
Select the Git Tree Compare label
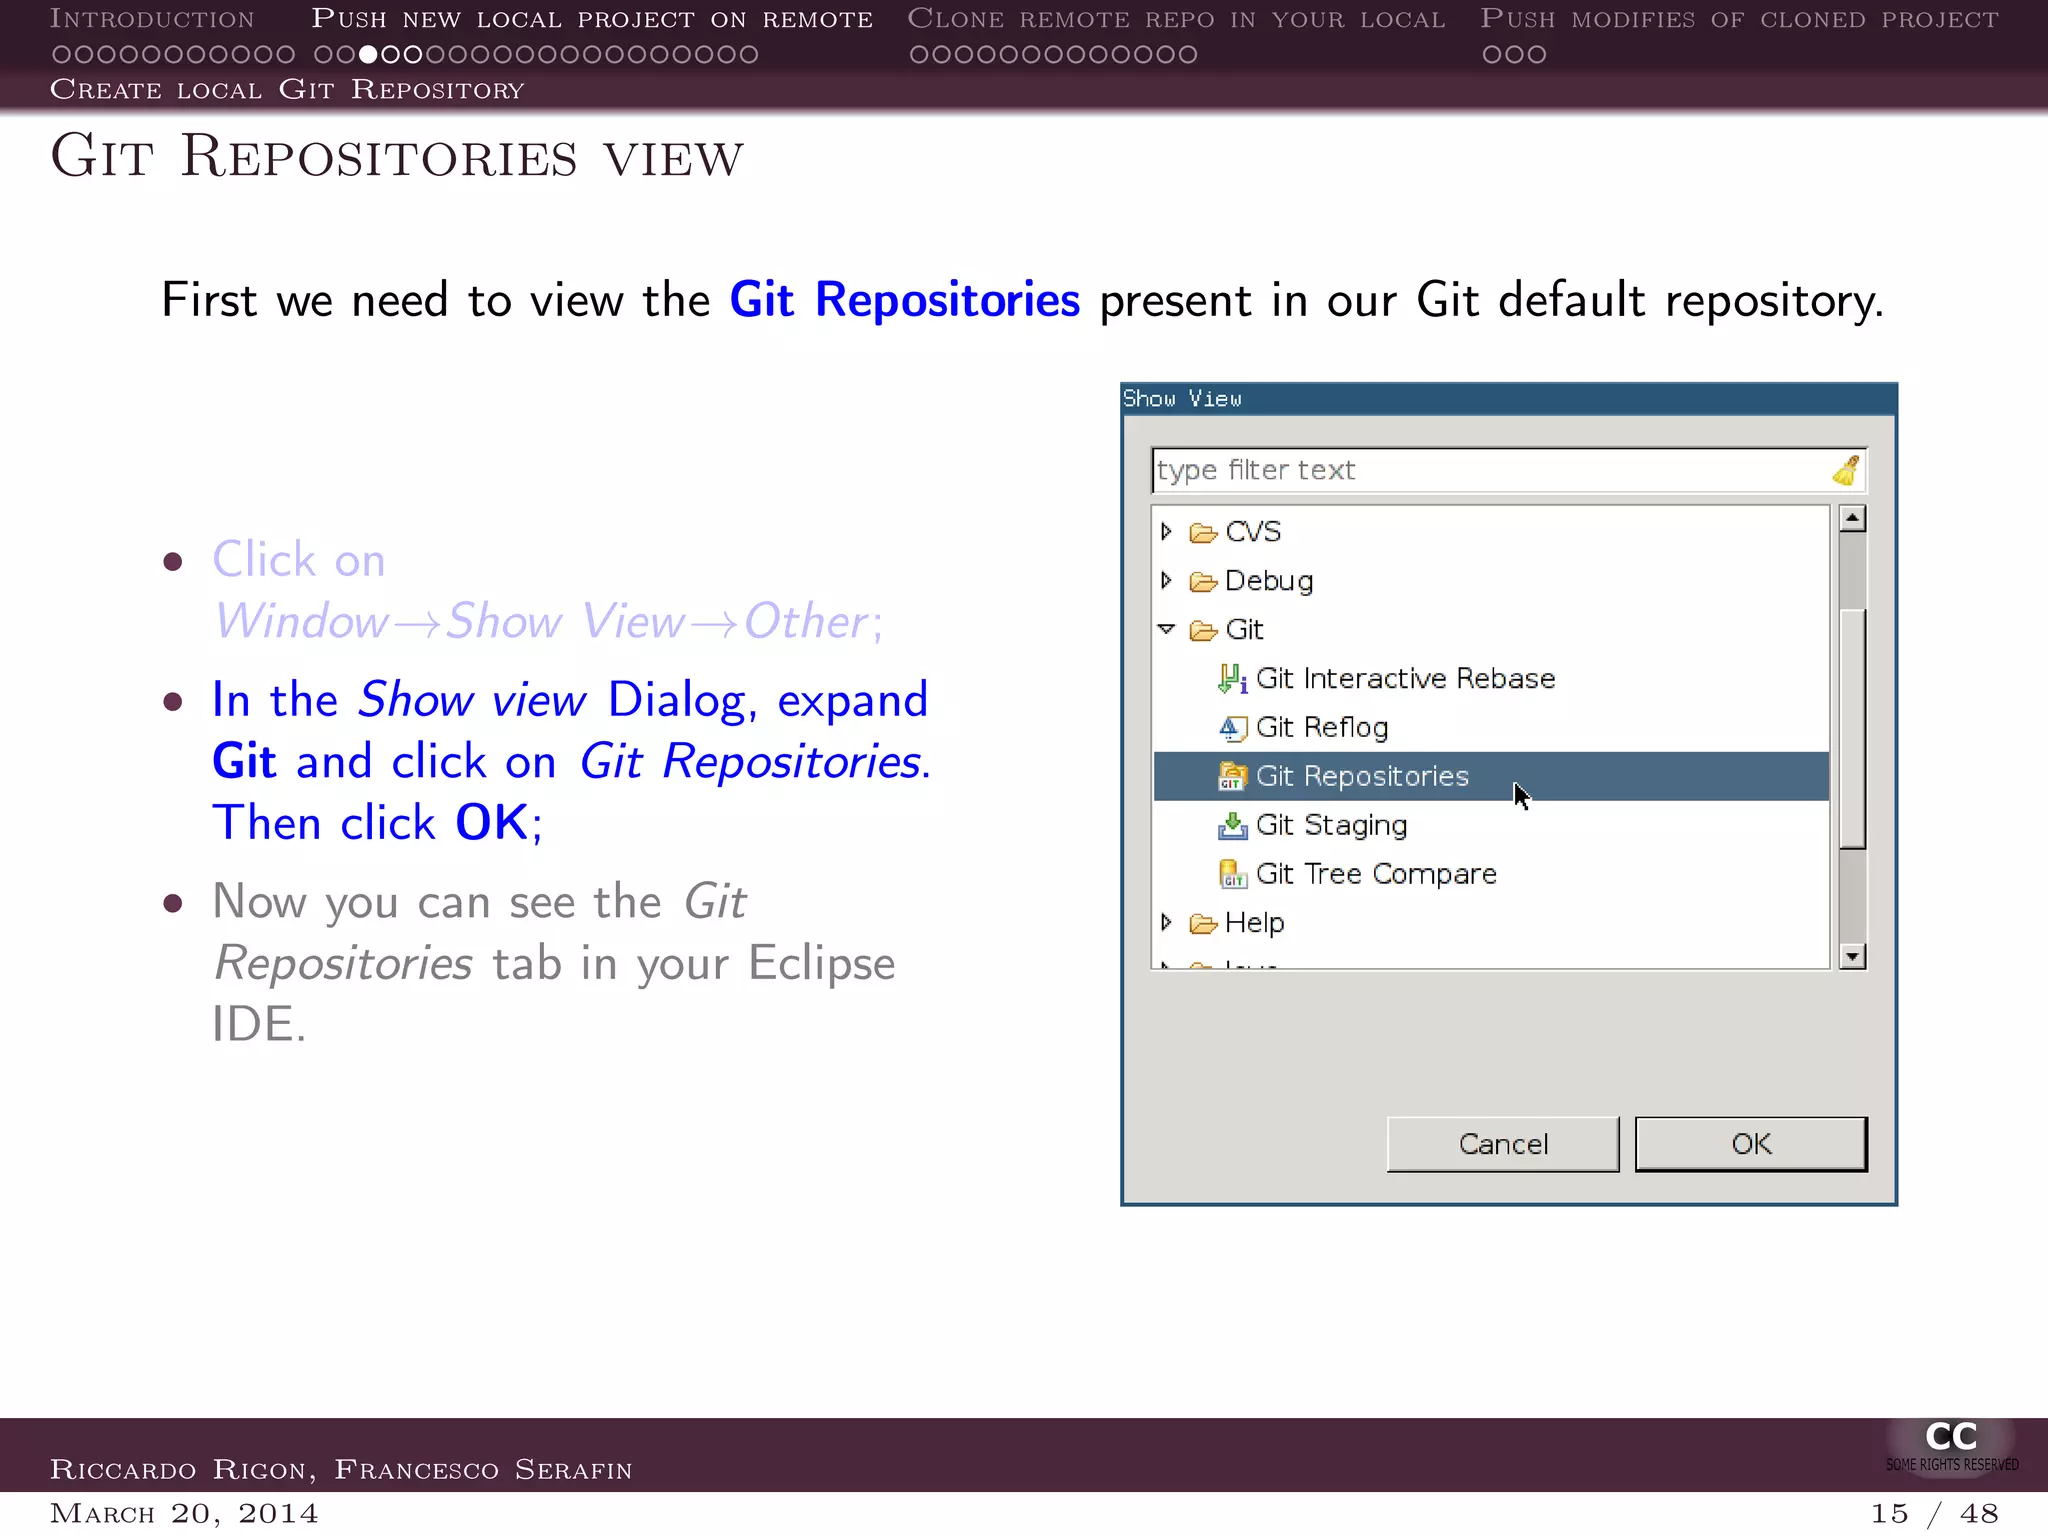tap(1376, 874)
